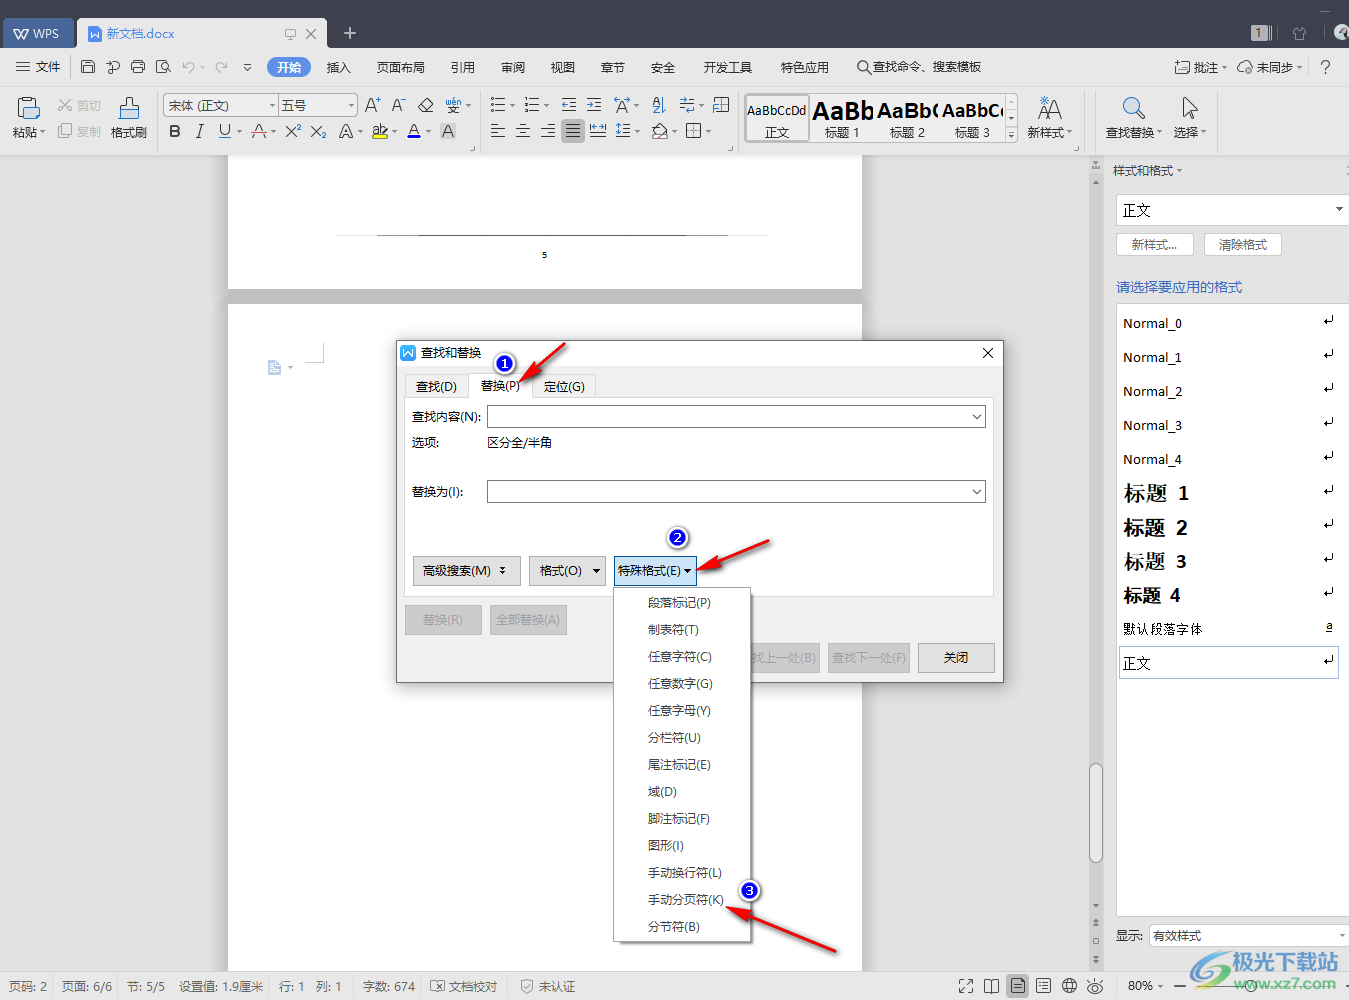
Task: Open the Page Layout ribbon tab
Action: click(x=401, y=67)
